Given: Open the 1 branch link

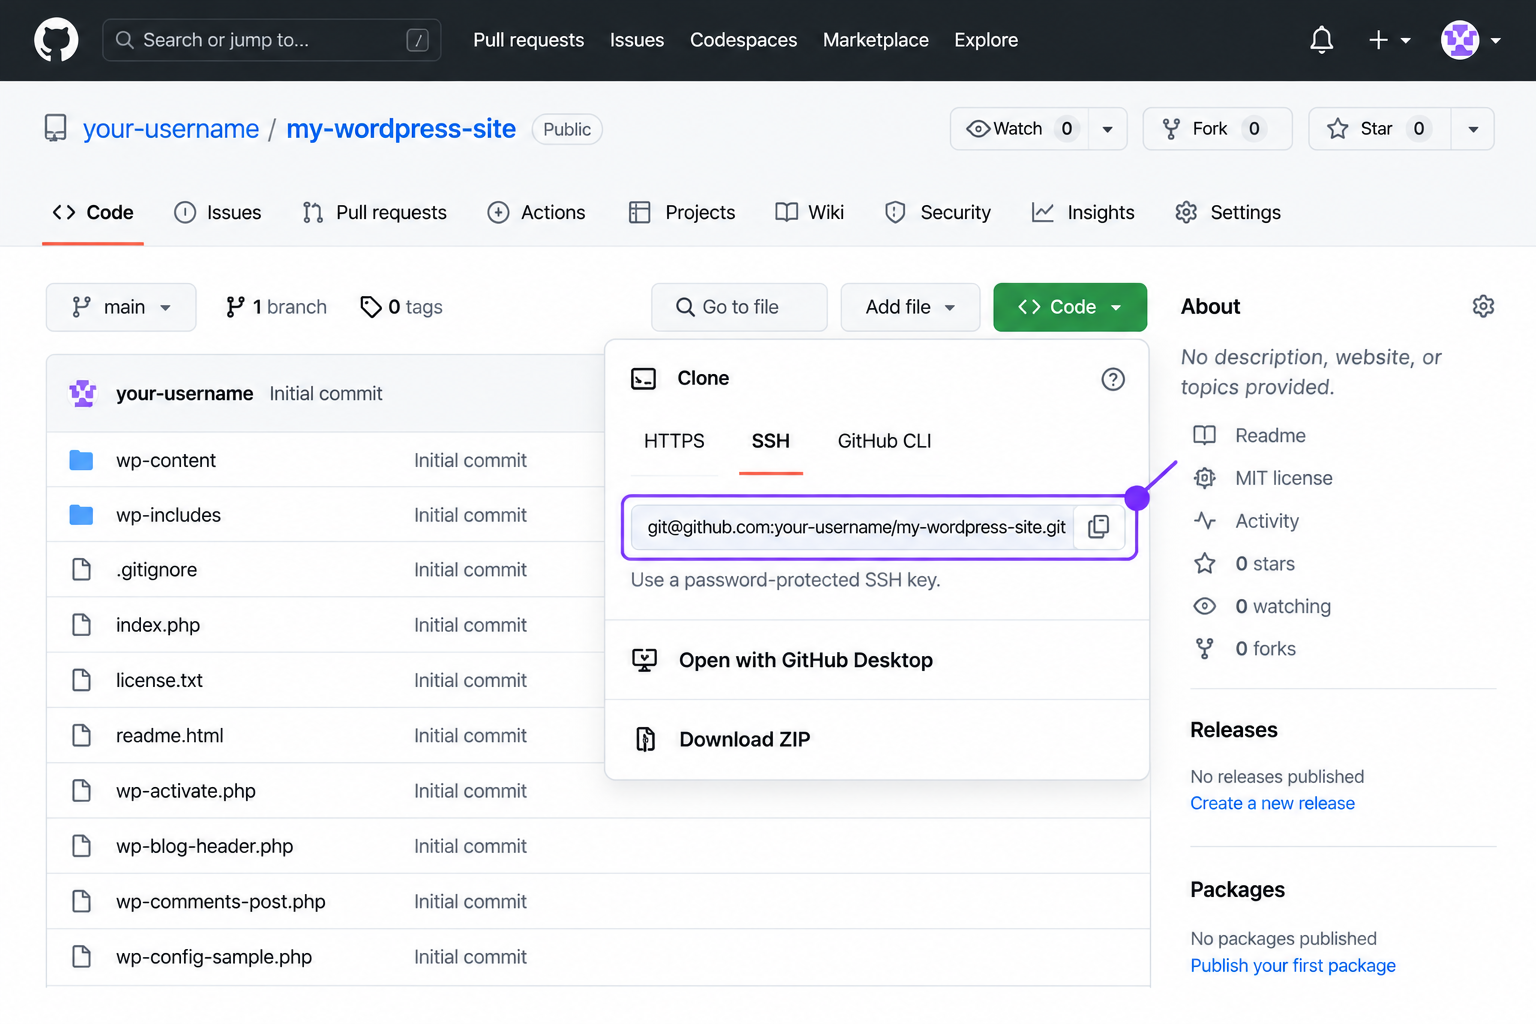Looking at the screenshot, I should click(277, 307).
